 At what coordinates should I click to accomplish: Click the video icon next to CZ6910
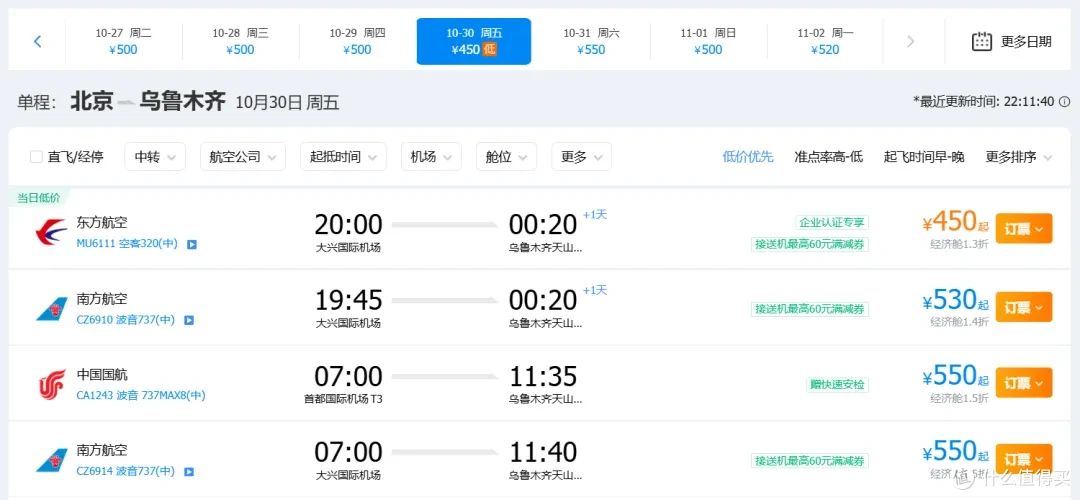coord(189,320)
